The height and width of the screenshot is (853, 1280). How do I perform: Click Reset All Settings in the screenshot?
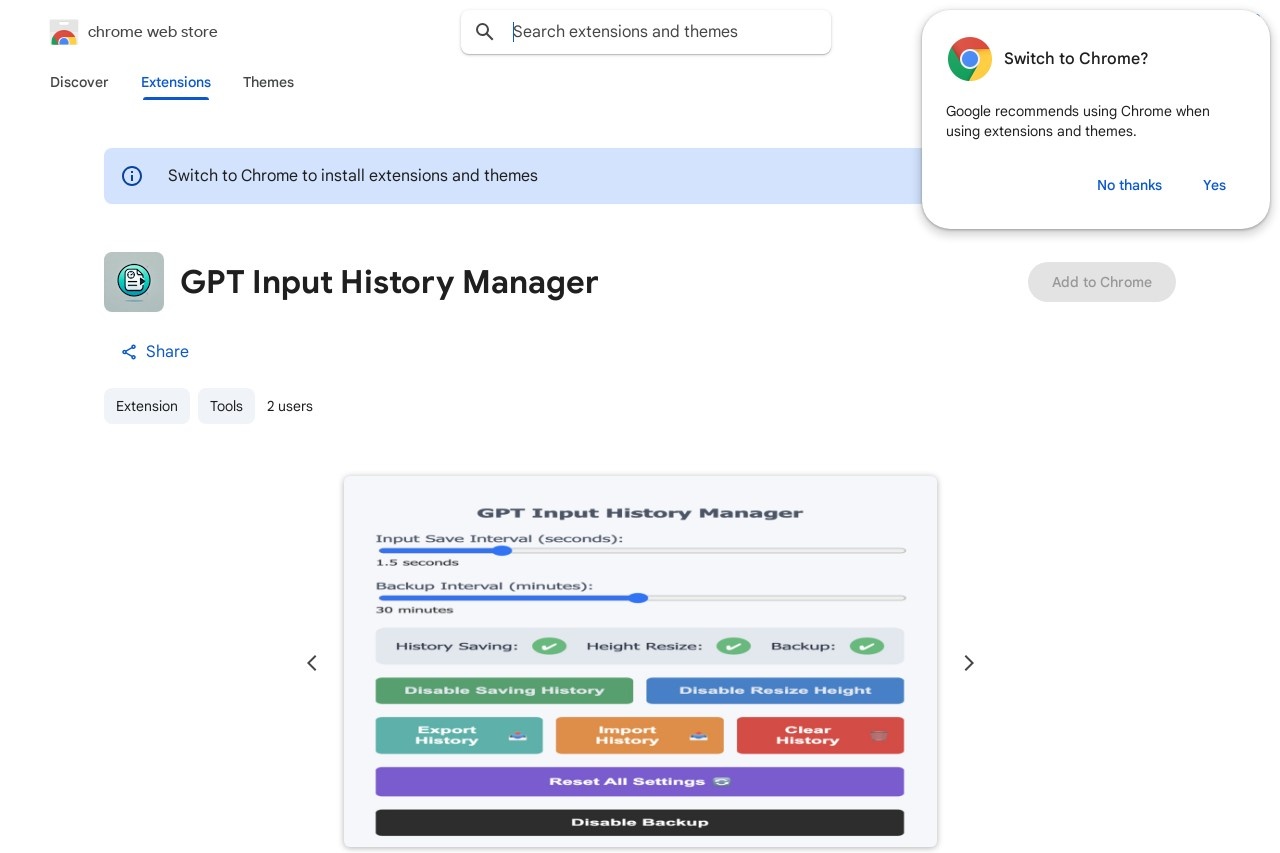click(x=640, y=782)
